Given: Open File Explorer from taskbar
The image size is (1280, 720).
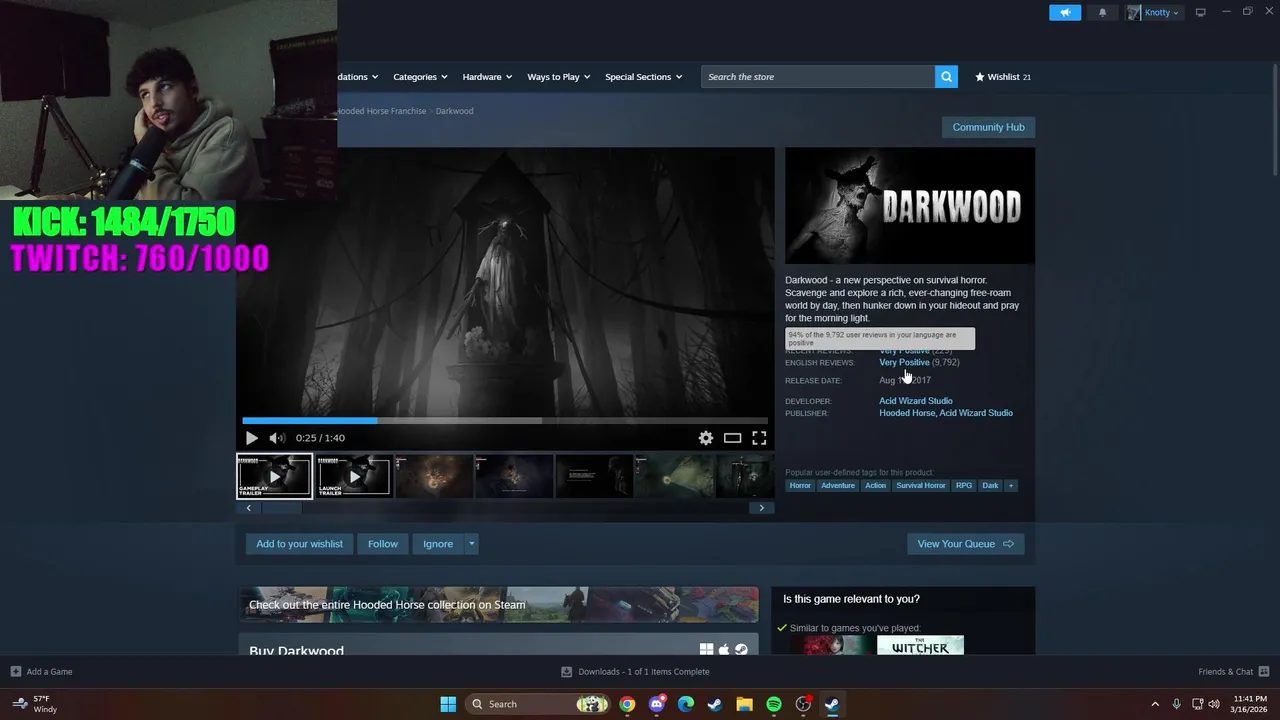Looking at the screenshot, I should (x=744, y=704).
